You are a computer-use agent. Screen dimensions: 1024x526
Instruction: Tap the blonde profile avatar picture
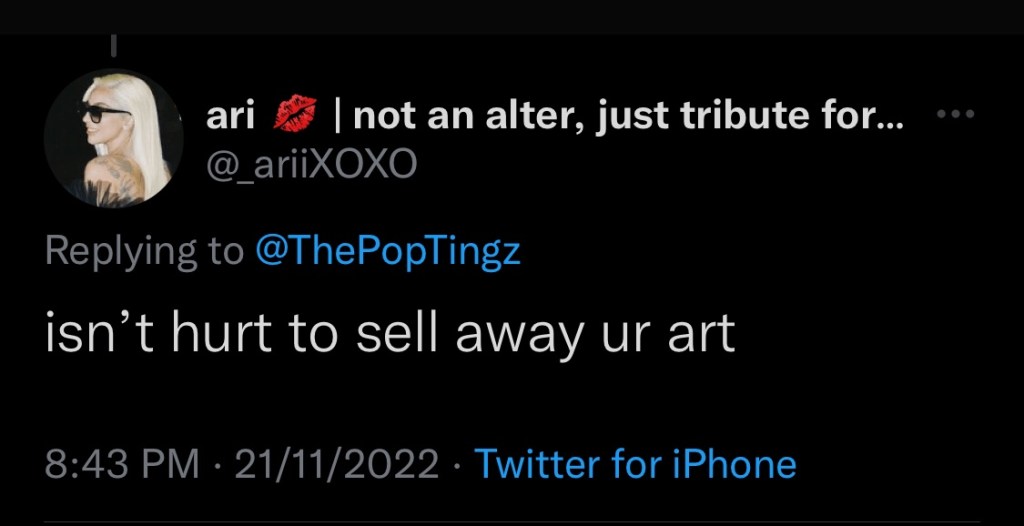click(116, 138)
